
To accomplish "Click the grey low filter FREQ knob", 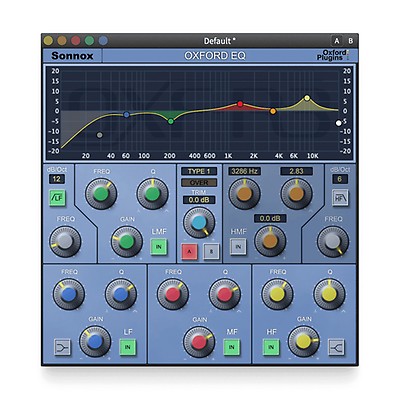I will click(65, 241).
